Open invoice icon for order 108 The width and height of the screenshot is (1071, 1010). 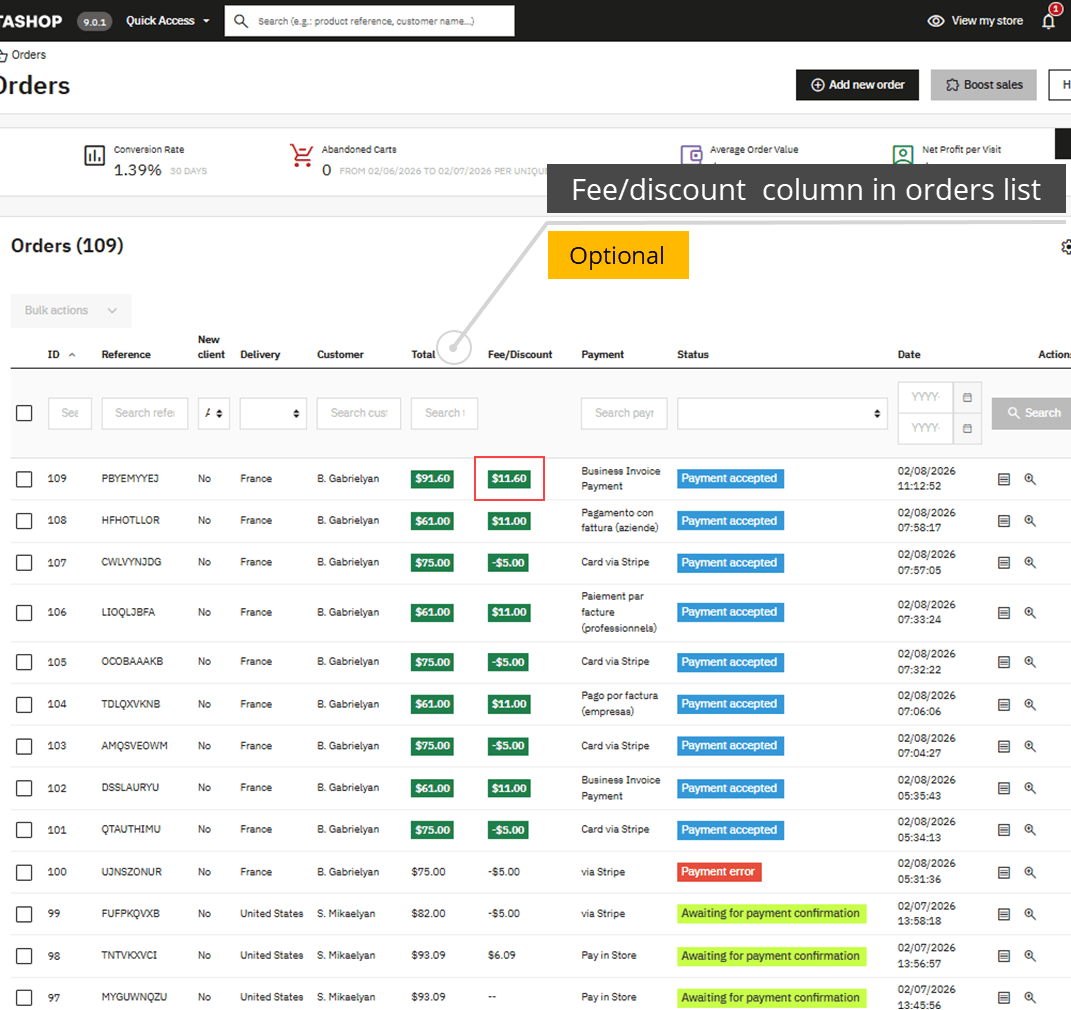1003,521
